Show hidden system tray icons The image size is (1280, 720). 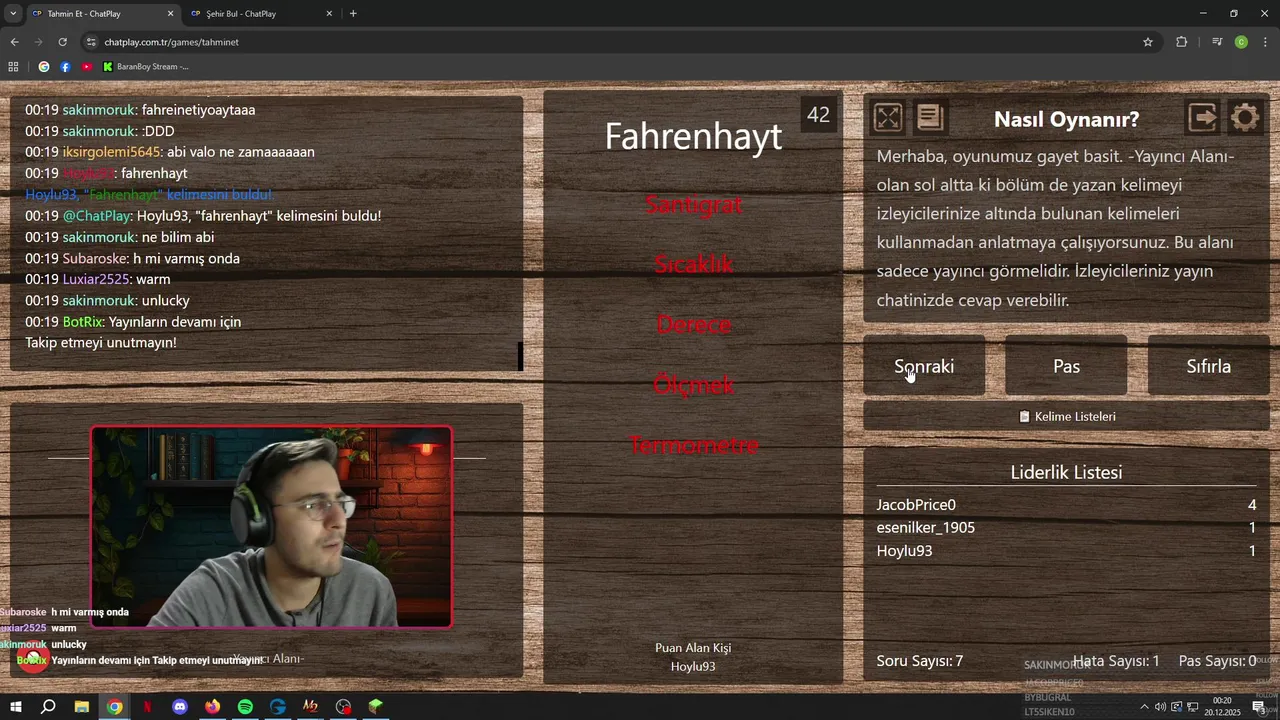coord(1144,707)
